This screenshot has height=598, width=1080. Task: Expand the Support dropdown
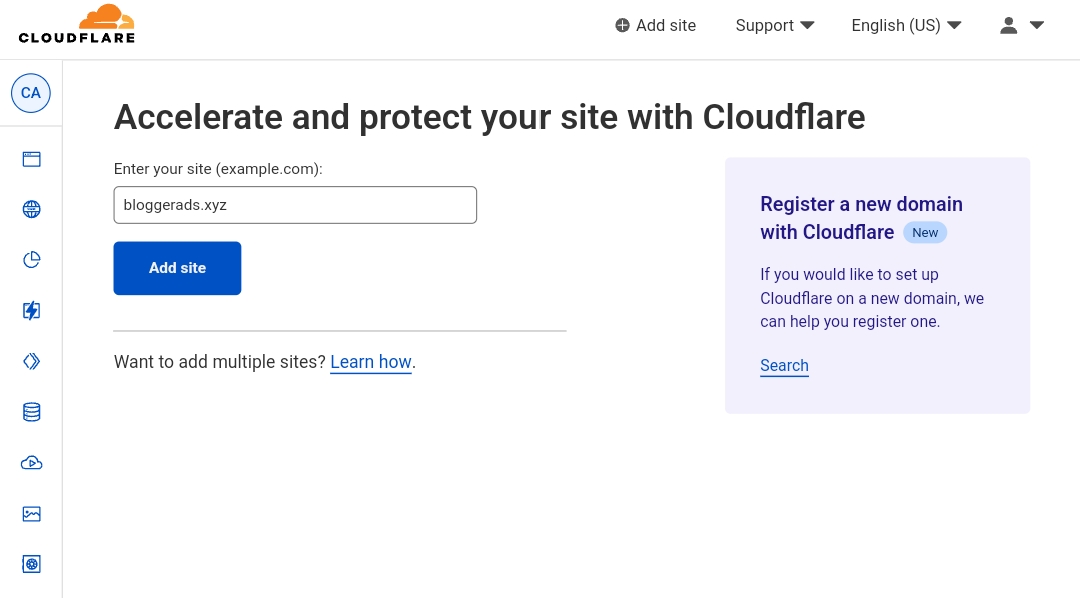[775, 26]
